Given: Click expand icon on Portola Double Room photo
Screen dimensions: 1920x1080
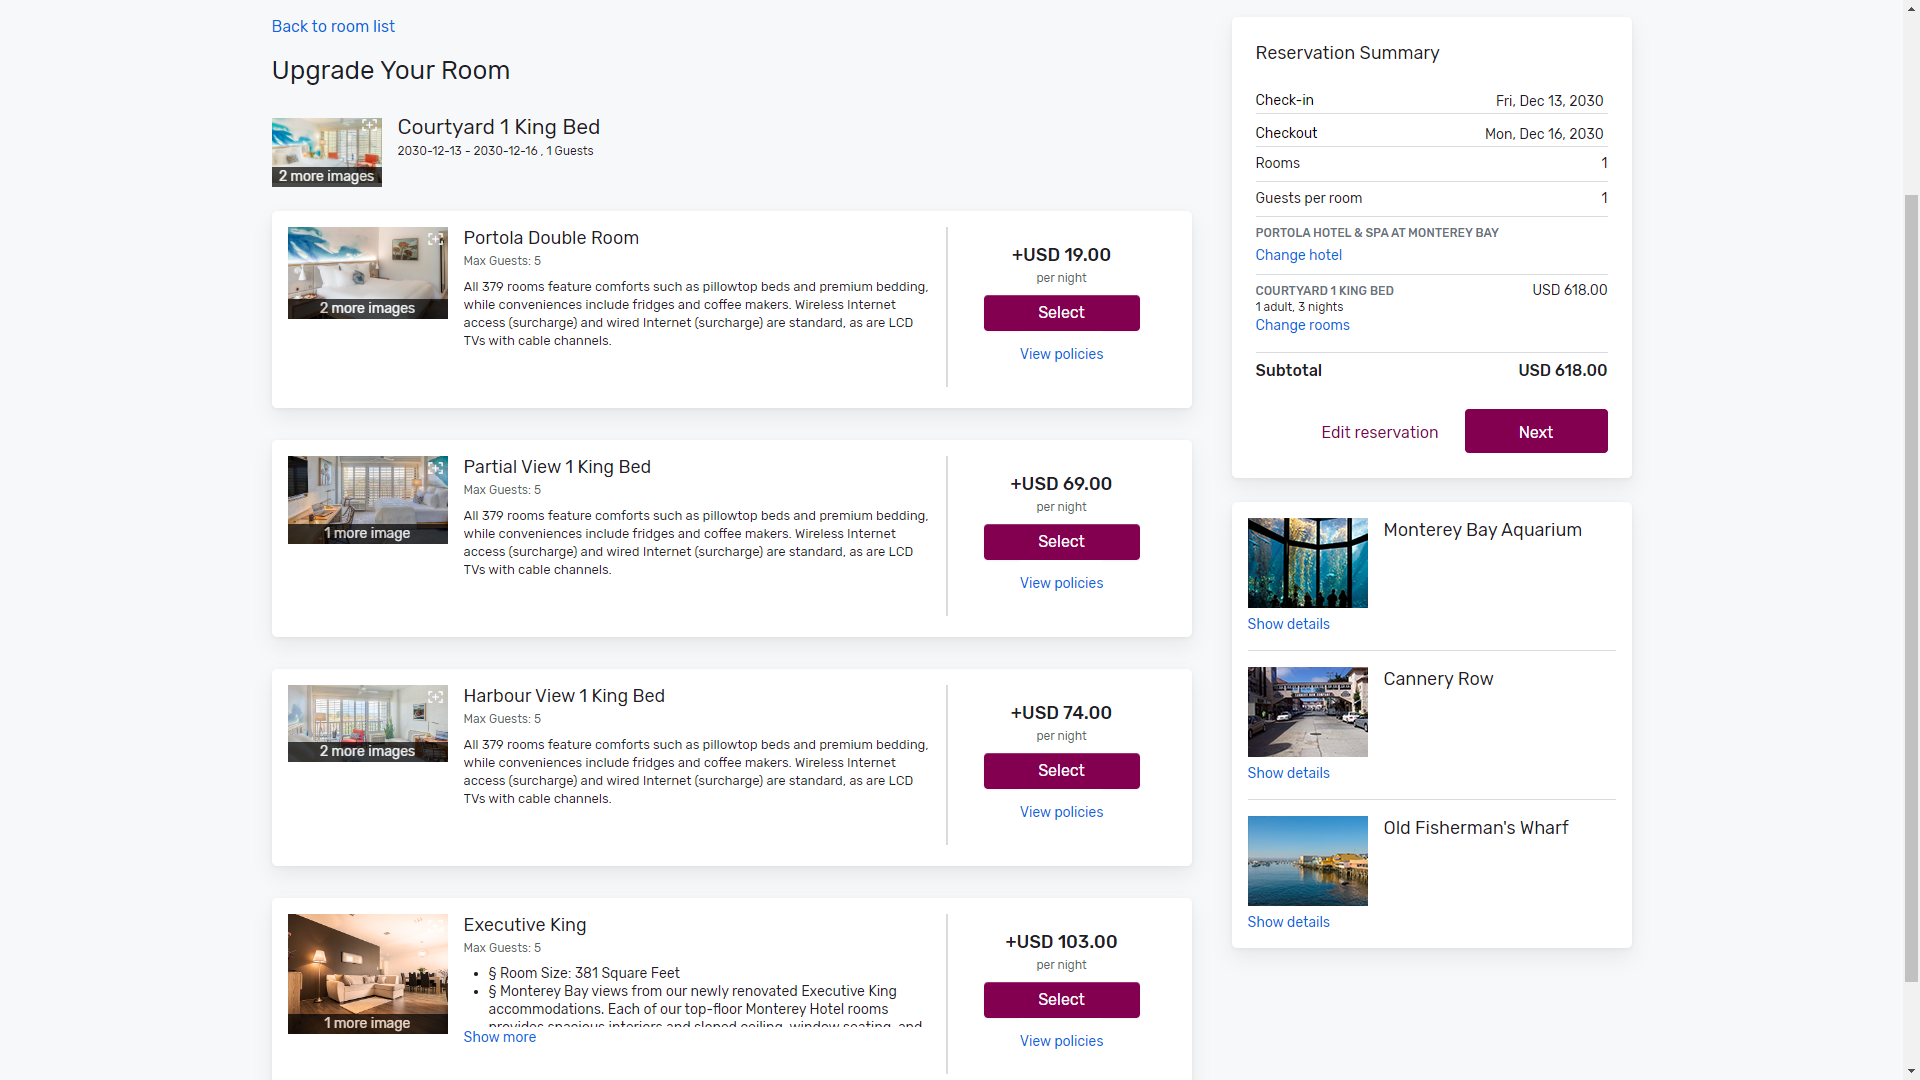Looking at the screenshot, I should click(435, 239).
